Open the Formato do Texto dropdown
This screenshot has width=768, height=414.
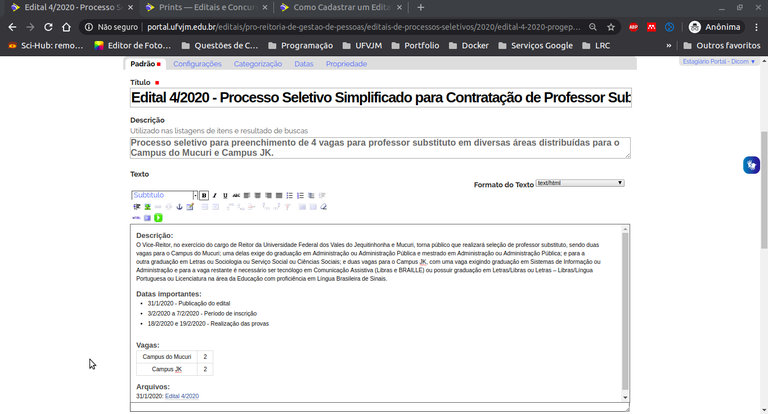580,183
